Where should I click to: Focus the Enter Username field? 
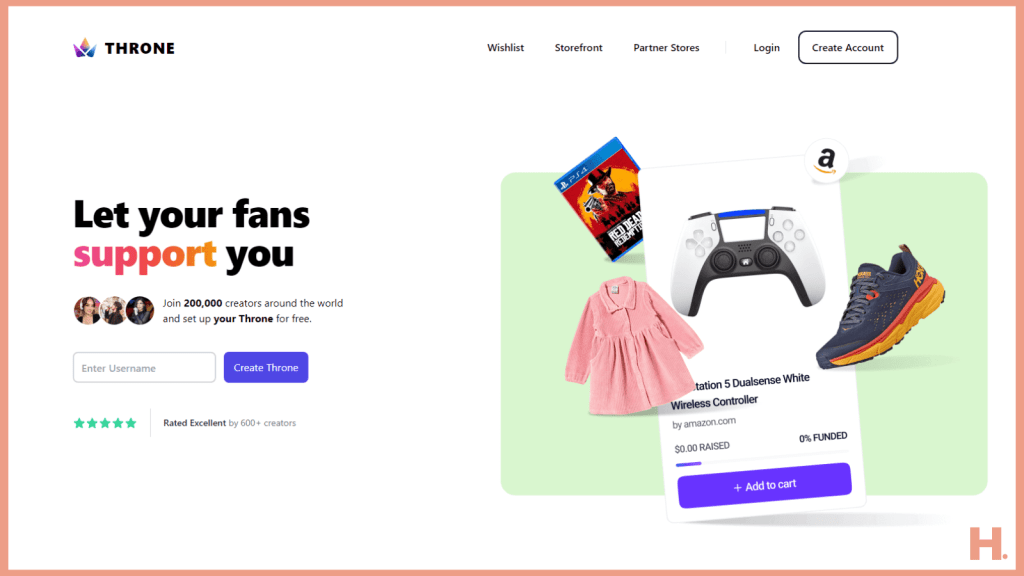144,367
